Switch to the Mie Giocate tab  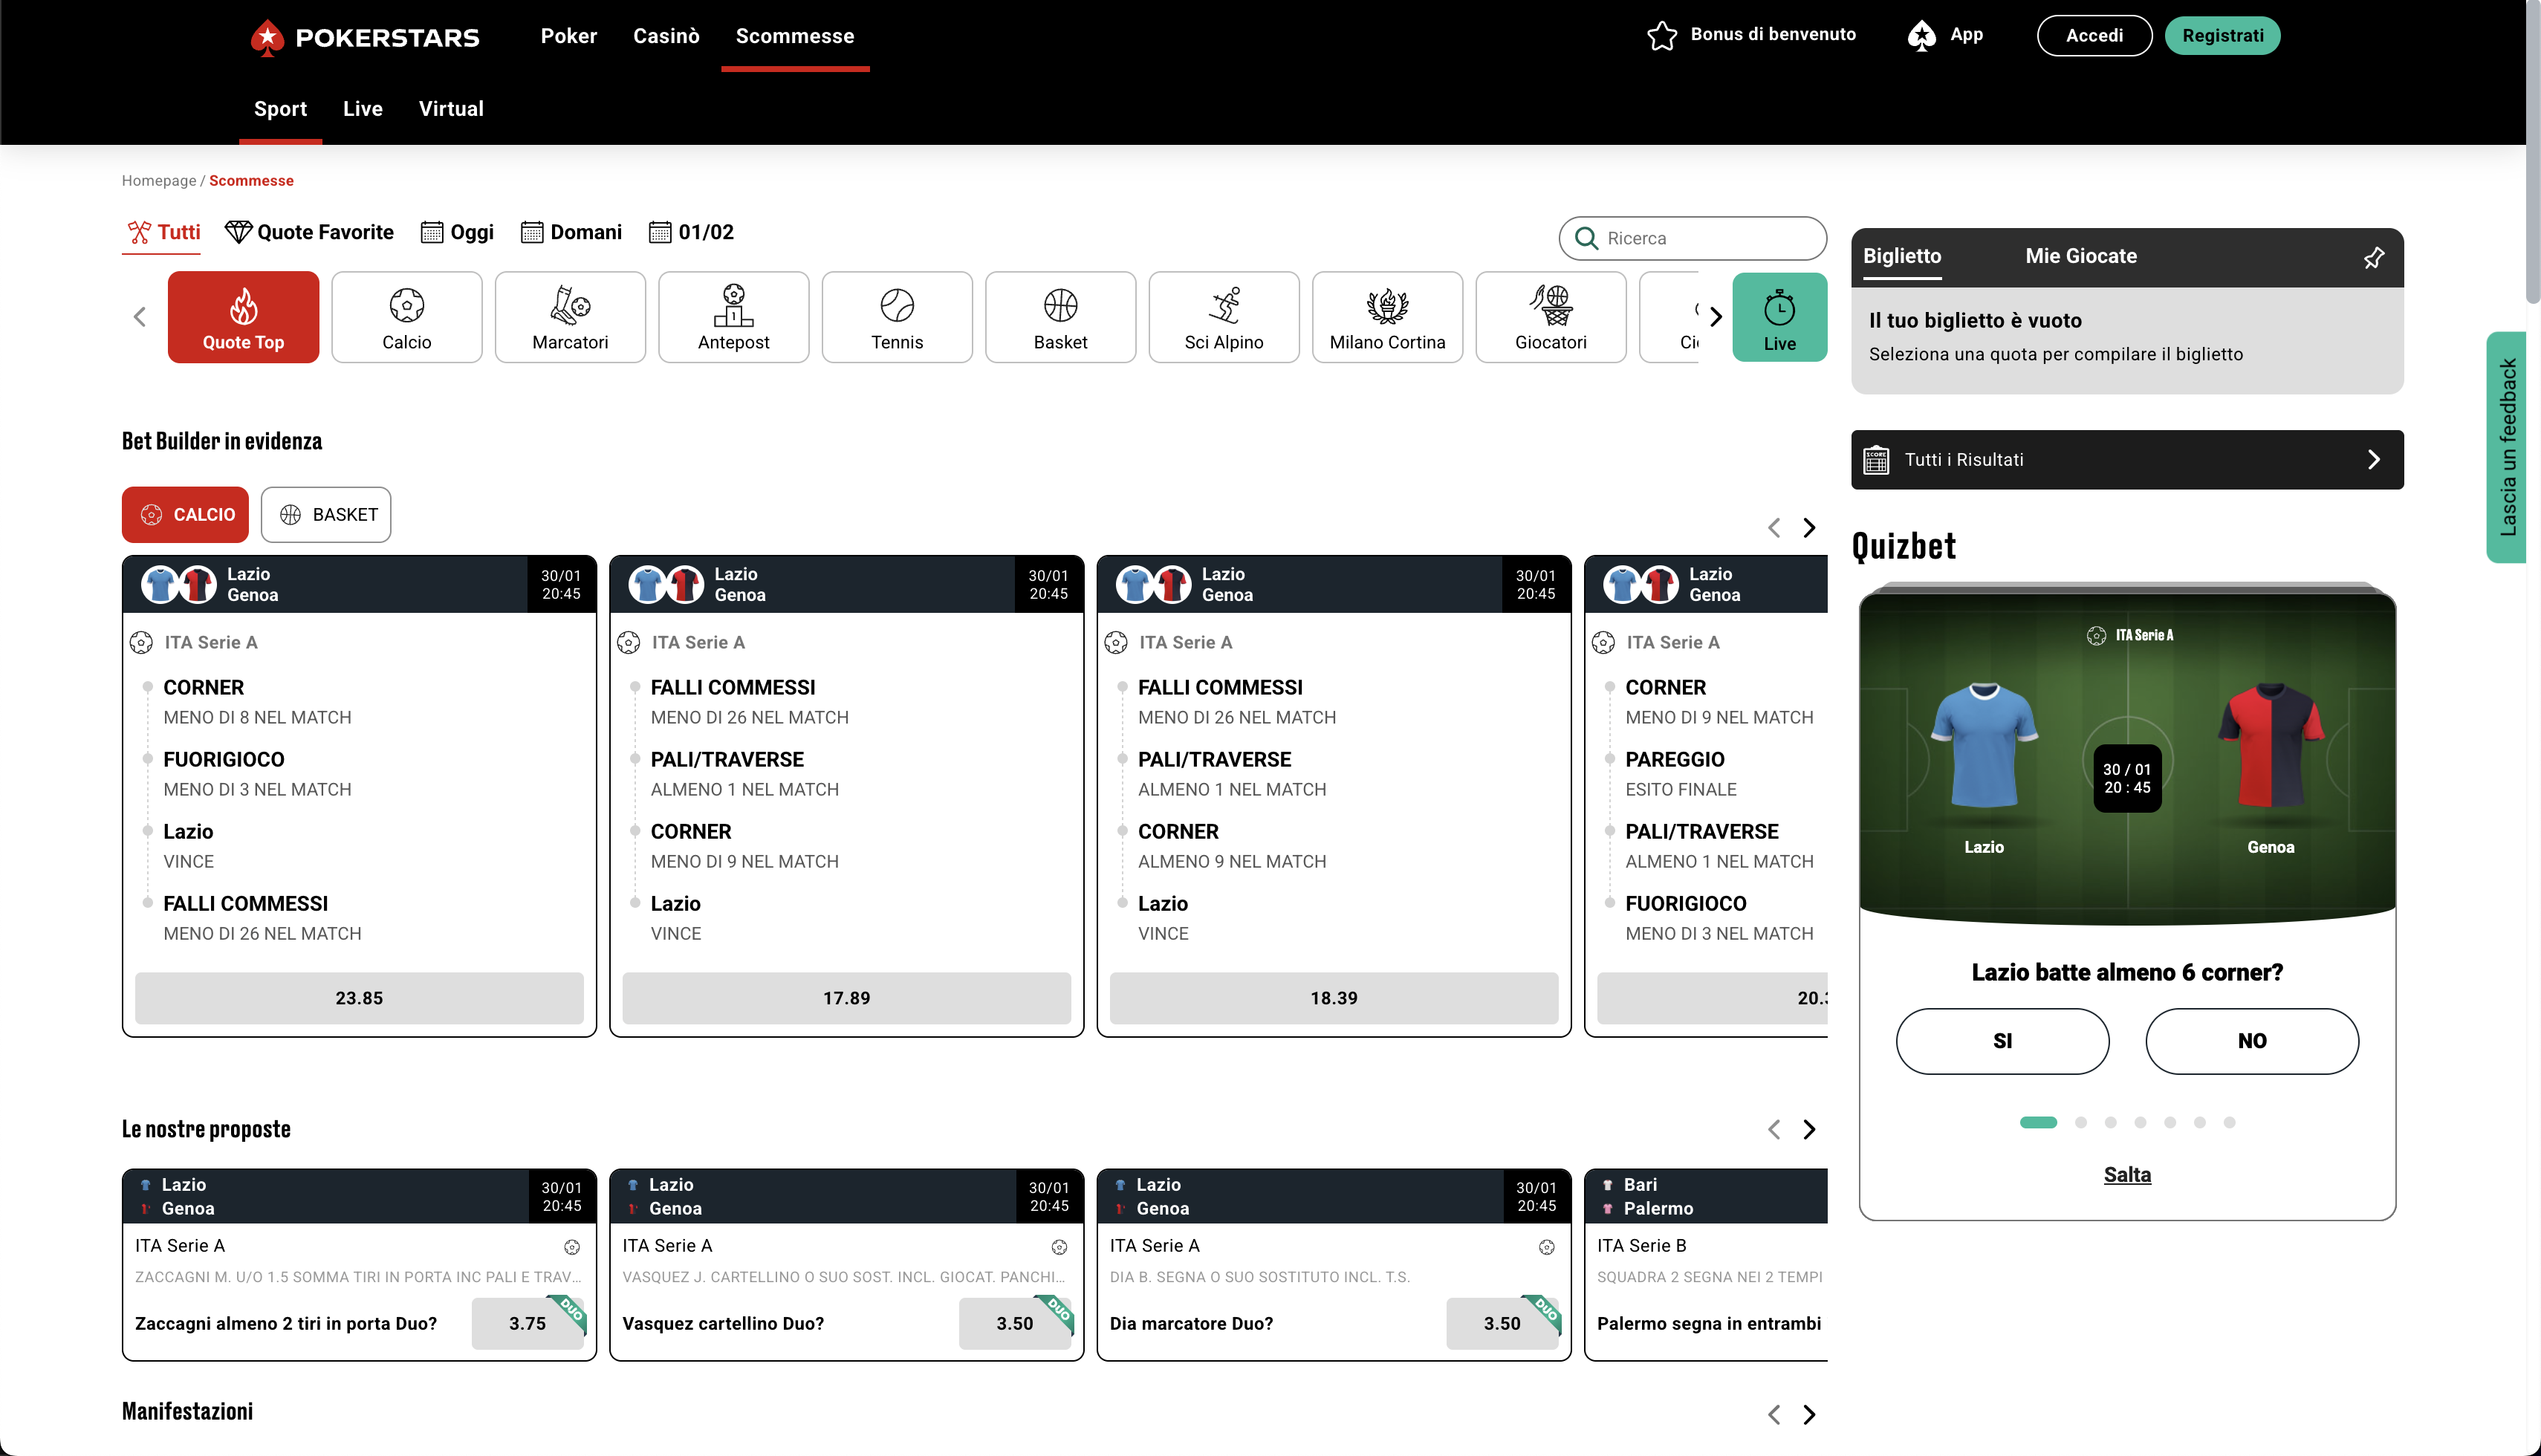coord(2080,256)
